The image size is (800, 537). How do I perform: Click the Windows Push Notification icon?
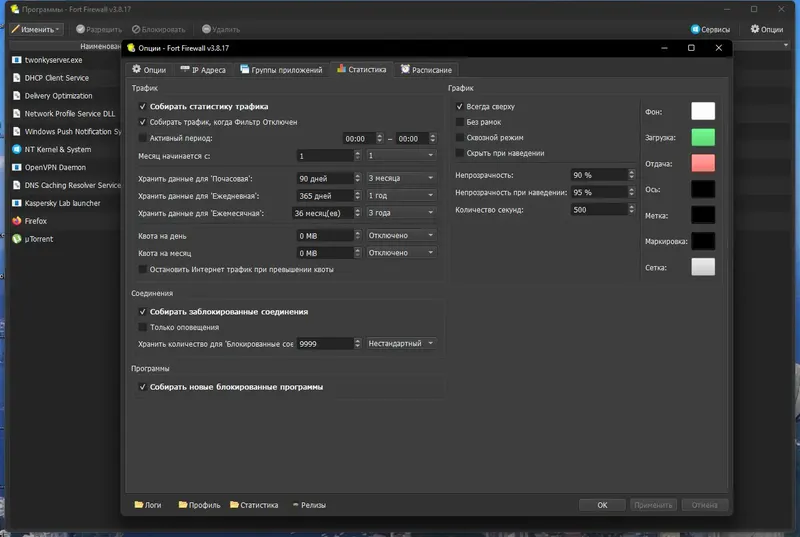point(16,132)
